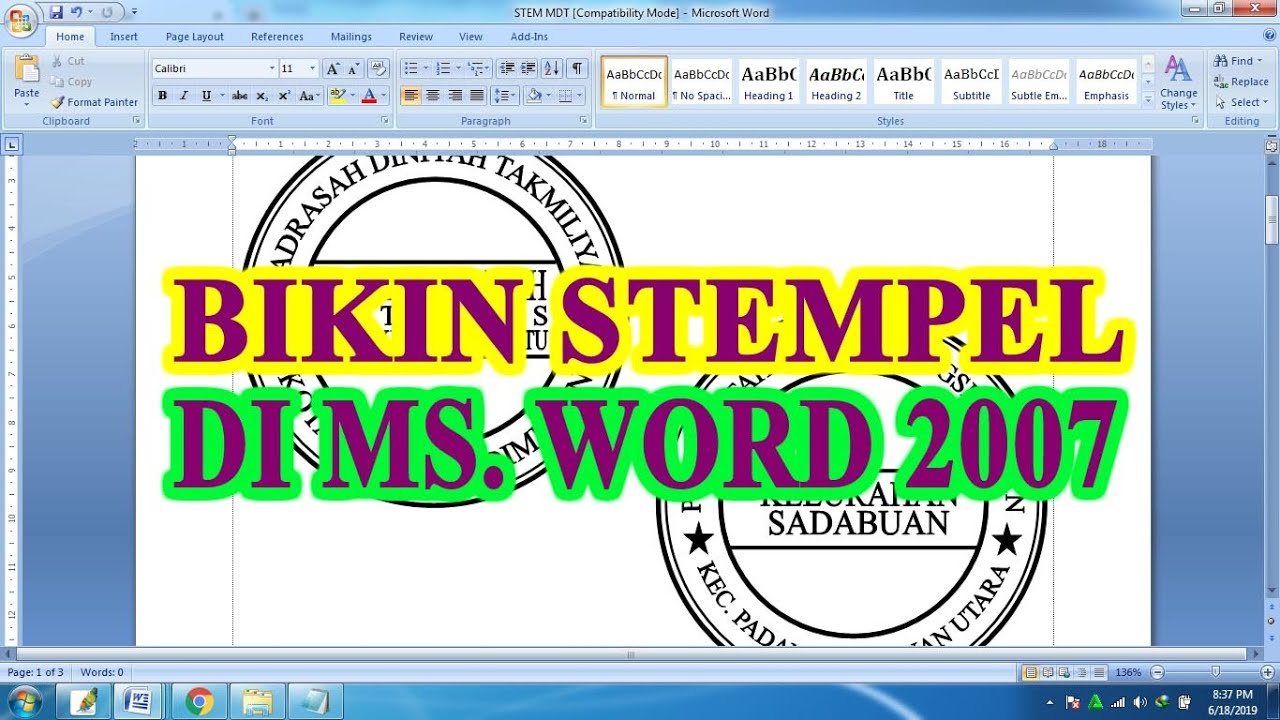Toggle Align Text Left button
1280x720 pixels.
411,96
